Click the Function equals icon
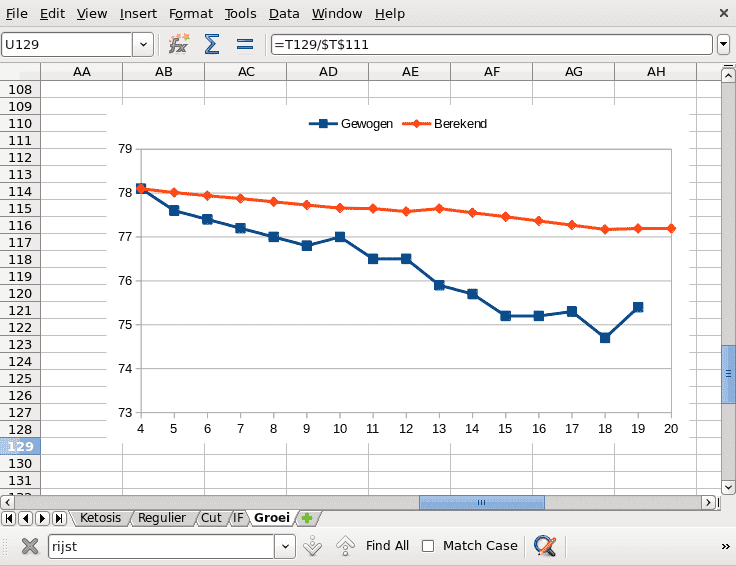This screenshot has height=566, width=736. (244, 44)
